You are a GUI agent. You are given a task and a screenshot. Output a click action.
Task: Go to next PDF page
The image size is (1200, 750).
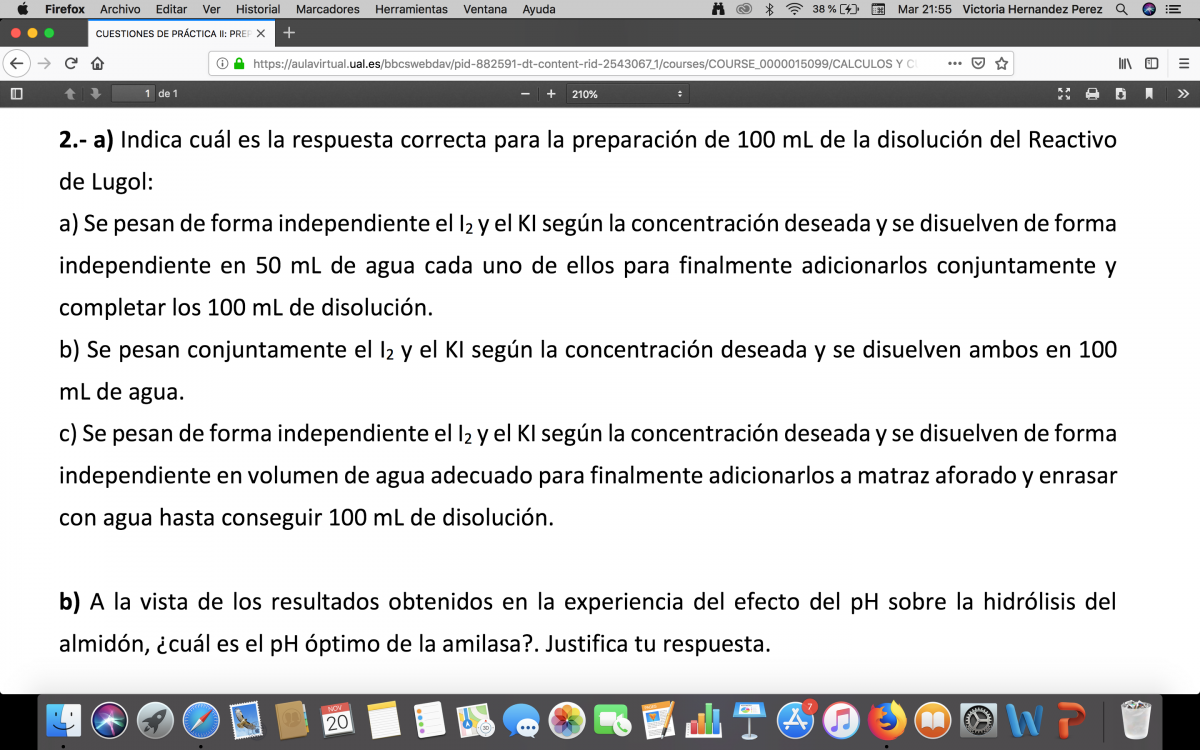(x=95, y=94)
